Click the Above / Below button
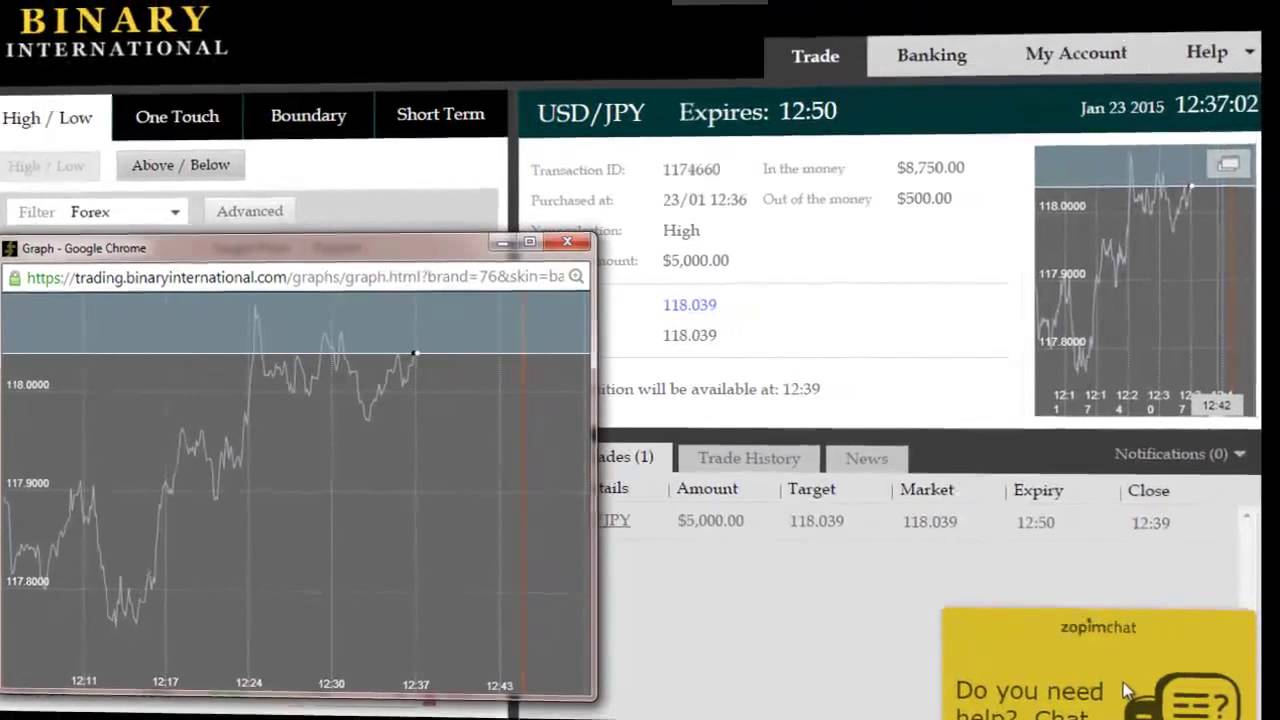The width and height of the screenshot is (1280, 720). 181,165
